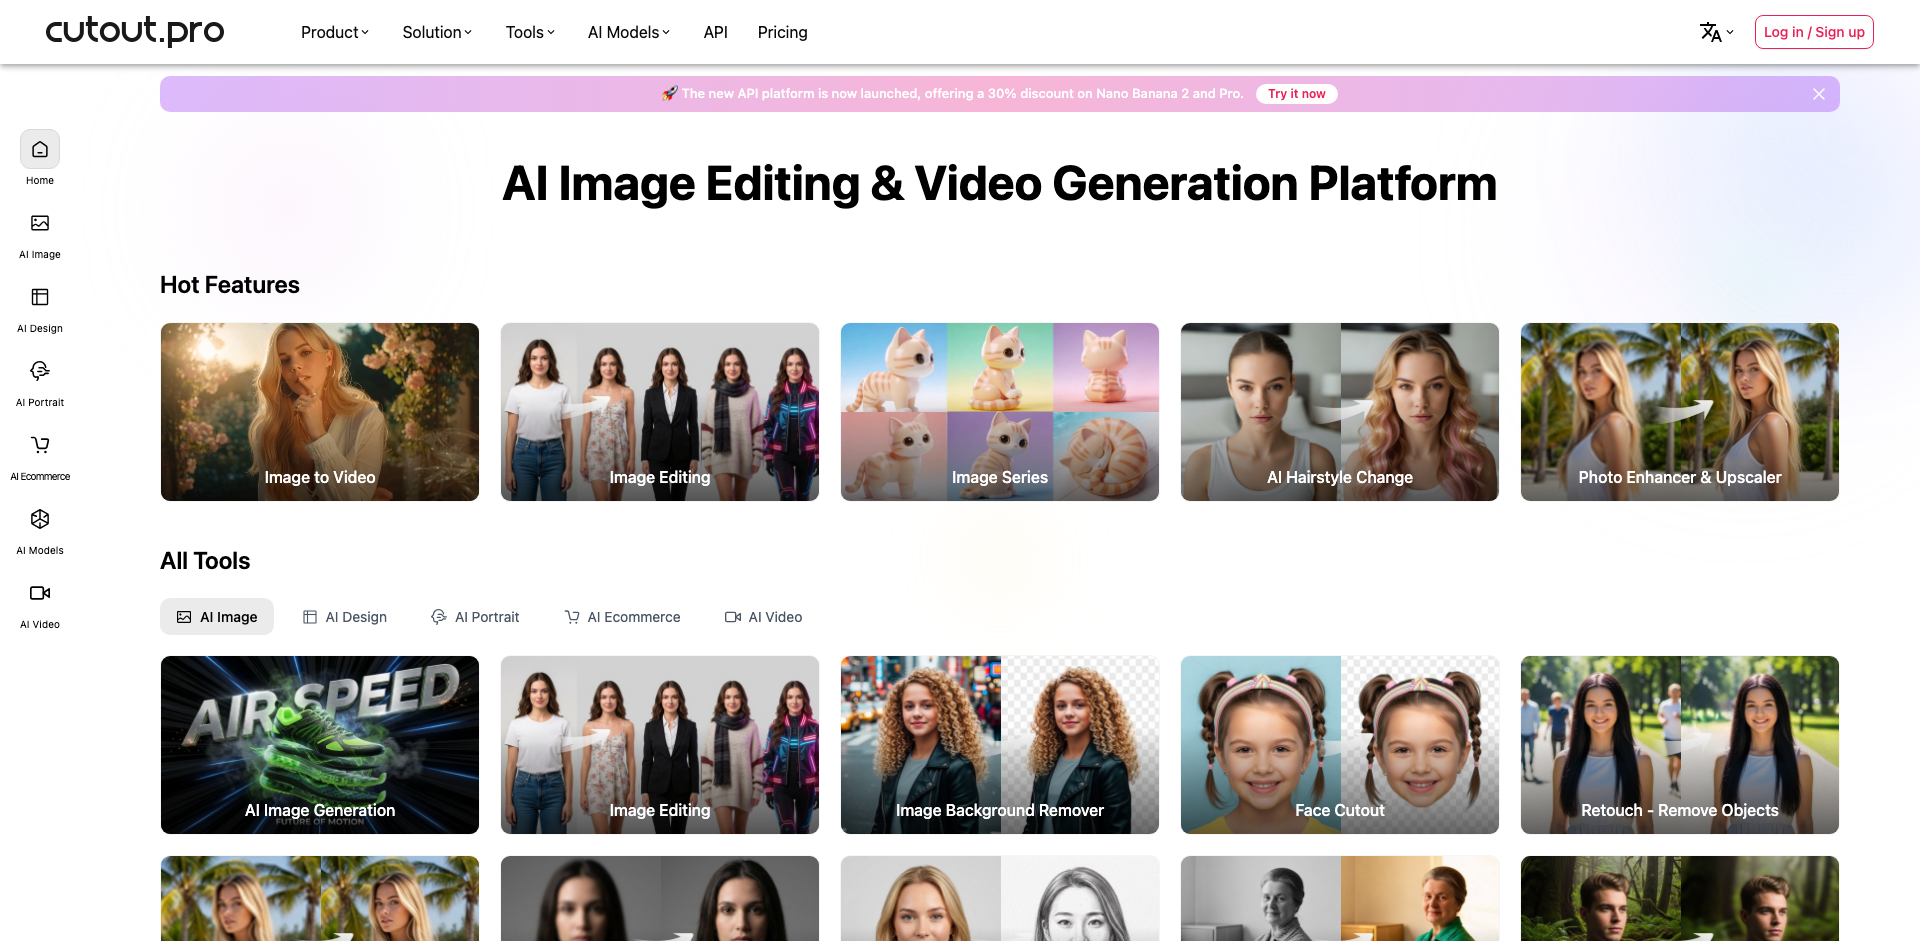Select the AI Image sidebar icon
The height and width of the screenshot is (941, 1920).
[x=40, y=224]
